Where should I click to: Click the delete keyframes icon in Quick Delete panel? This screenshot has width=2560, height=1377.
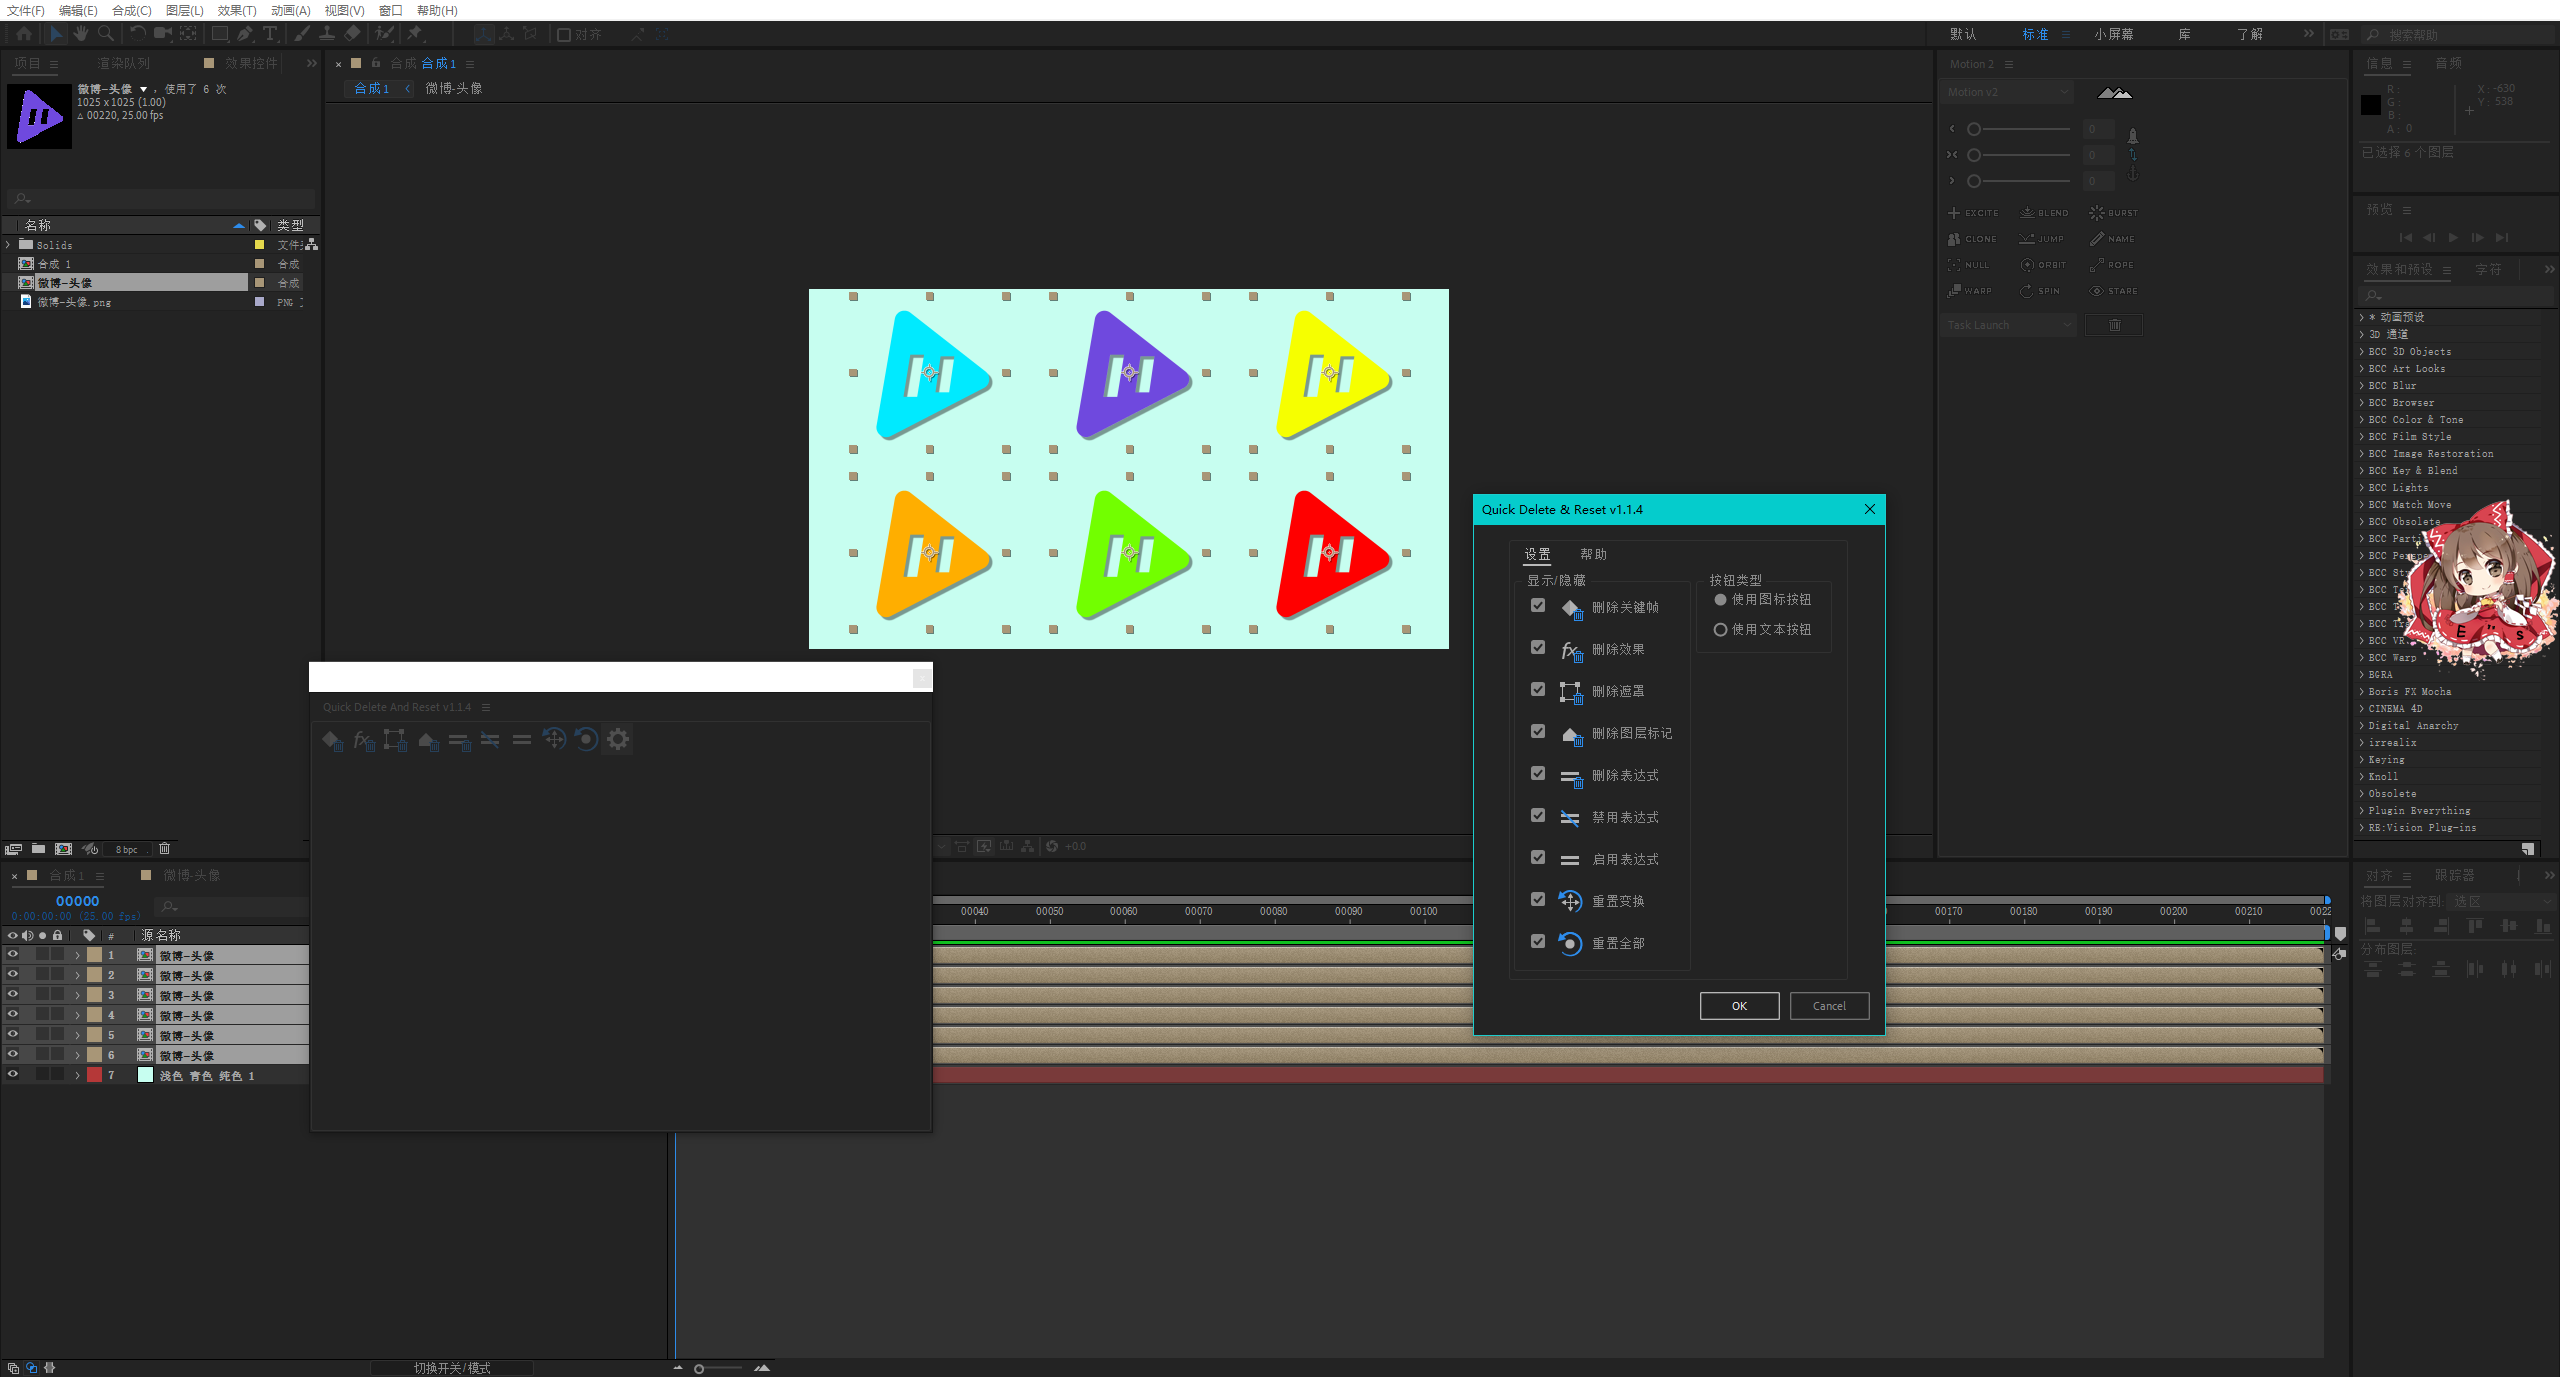tap(333, 740)
